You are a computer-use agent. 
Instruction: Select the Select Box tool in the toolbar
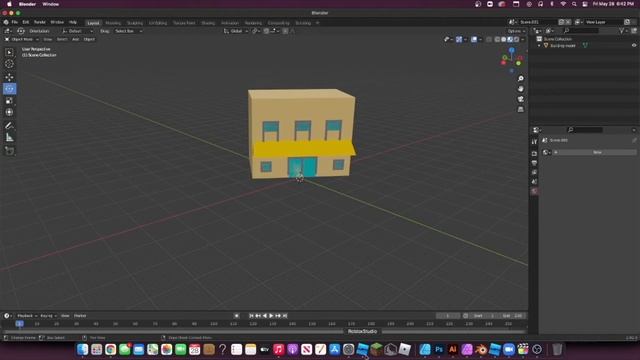tap(9, 52)
